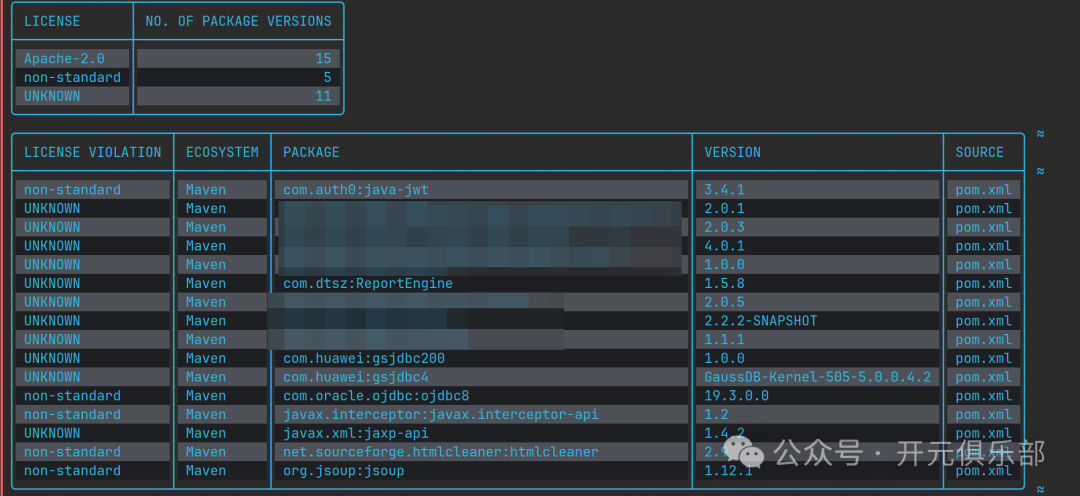Click non-standard in the htmlcleaner row
Screen dimensions: 1080x496
72,452
